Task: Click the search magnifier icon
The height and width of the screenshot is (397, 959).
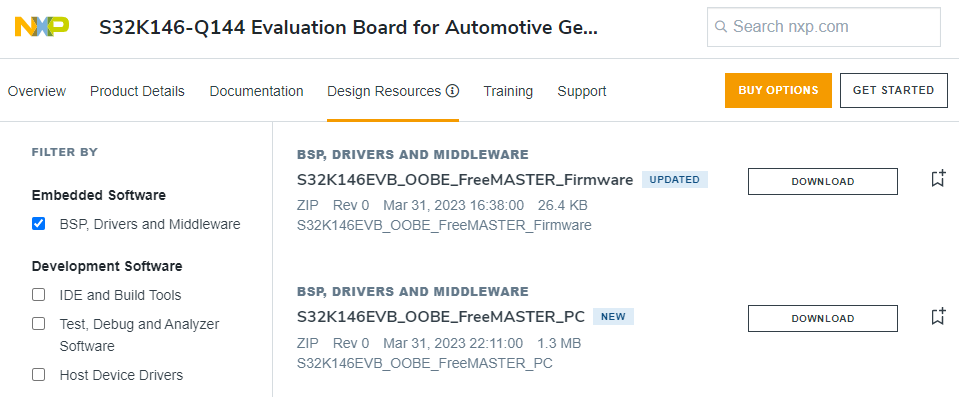Action: pyautogui.click(x=721, y=27)
